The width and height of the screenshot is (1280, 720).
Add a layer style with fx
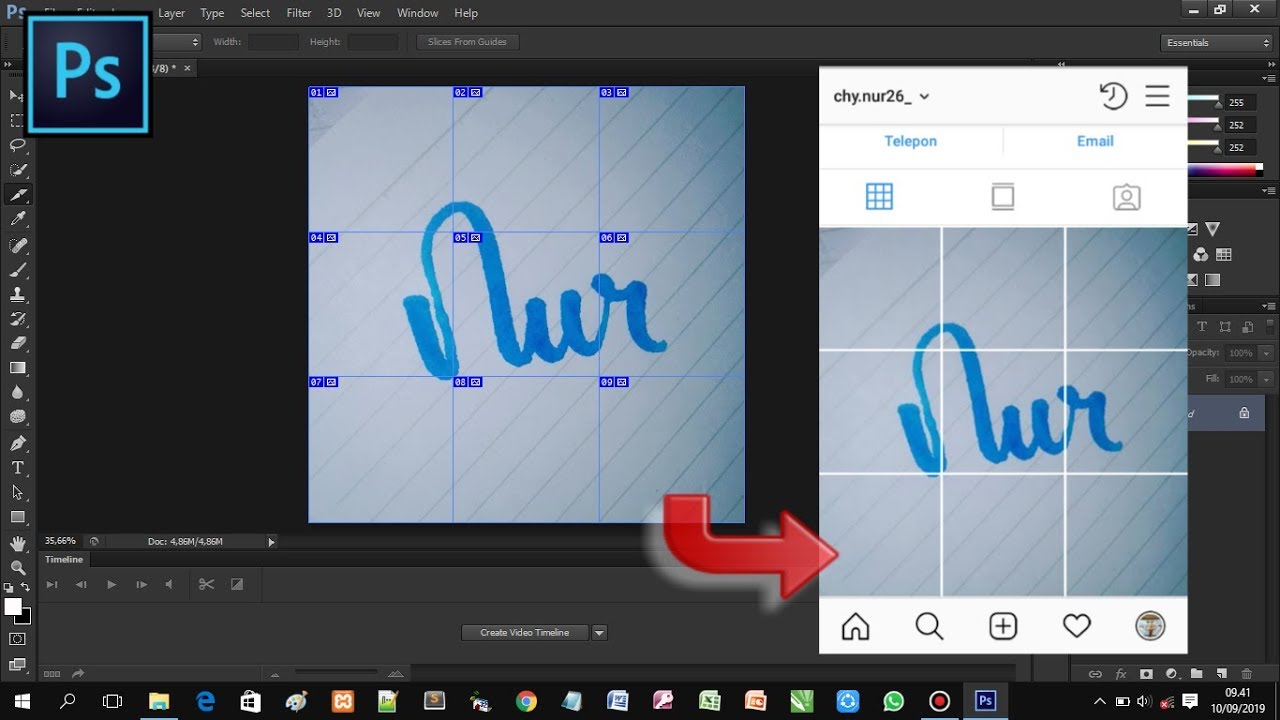click(1121, 674)
